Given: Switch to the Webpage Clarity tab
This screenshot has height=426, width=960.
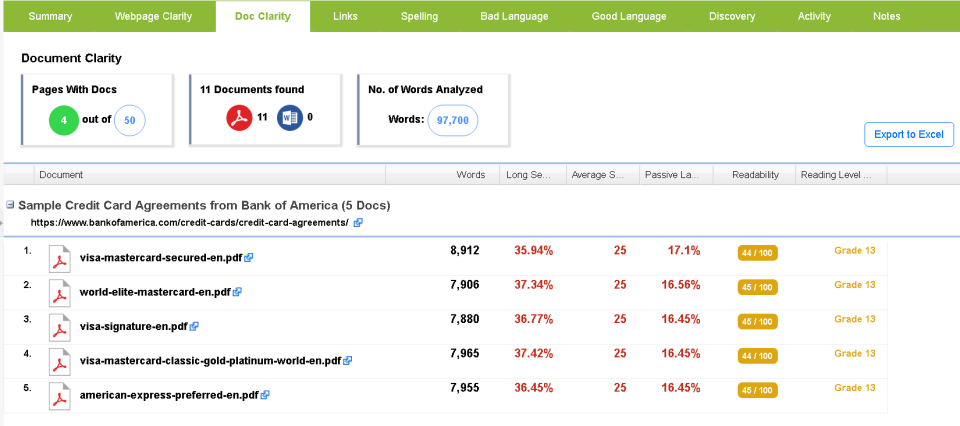Looking at the screenshot, I should point(154,16).
